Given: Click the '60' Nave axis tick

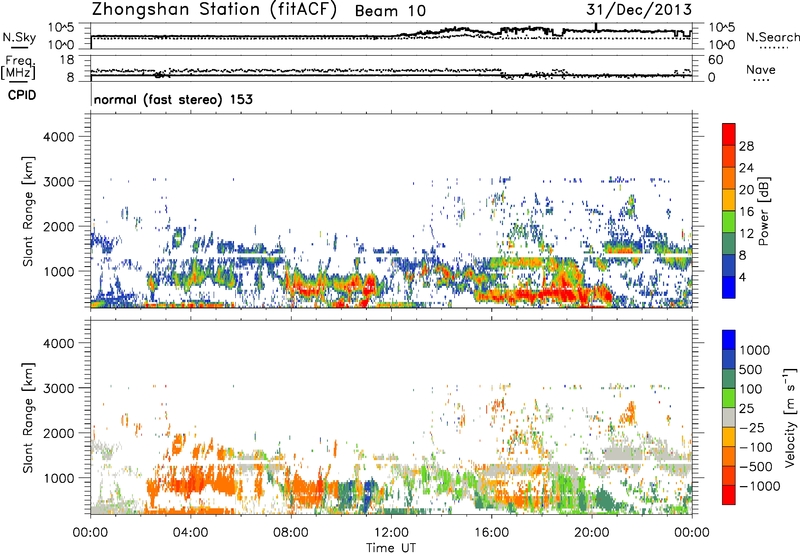Looking at the screenshot, I should pos(715,60).
